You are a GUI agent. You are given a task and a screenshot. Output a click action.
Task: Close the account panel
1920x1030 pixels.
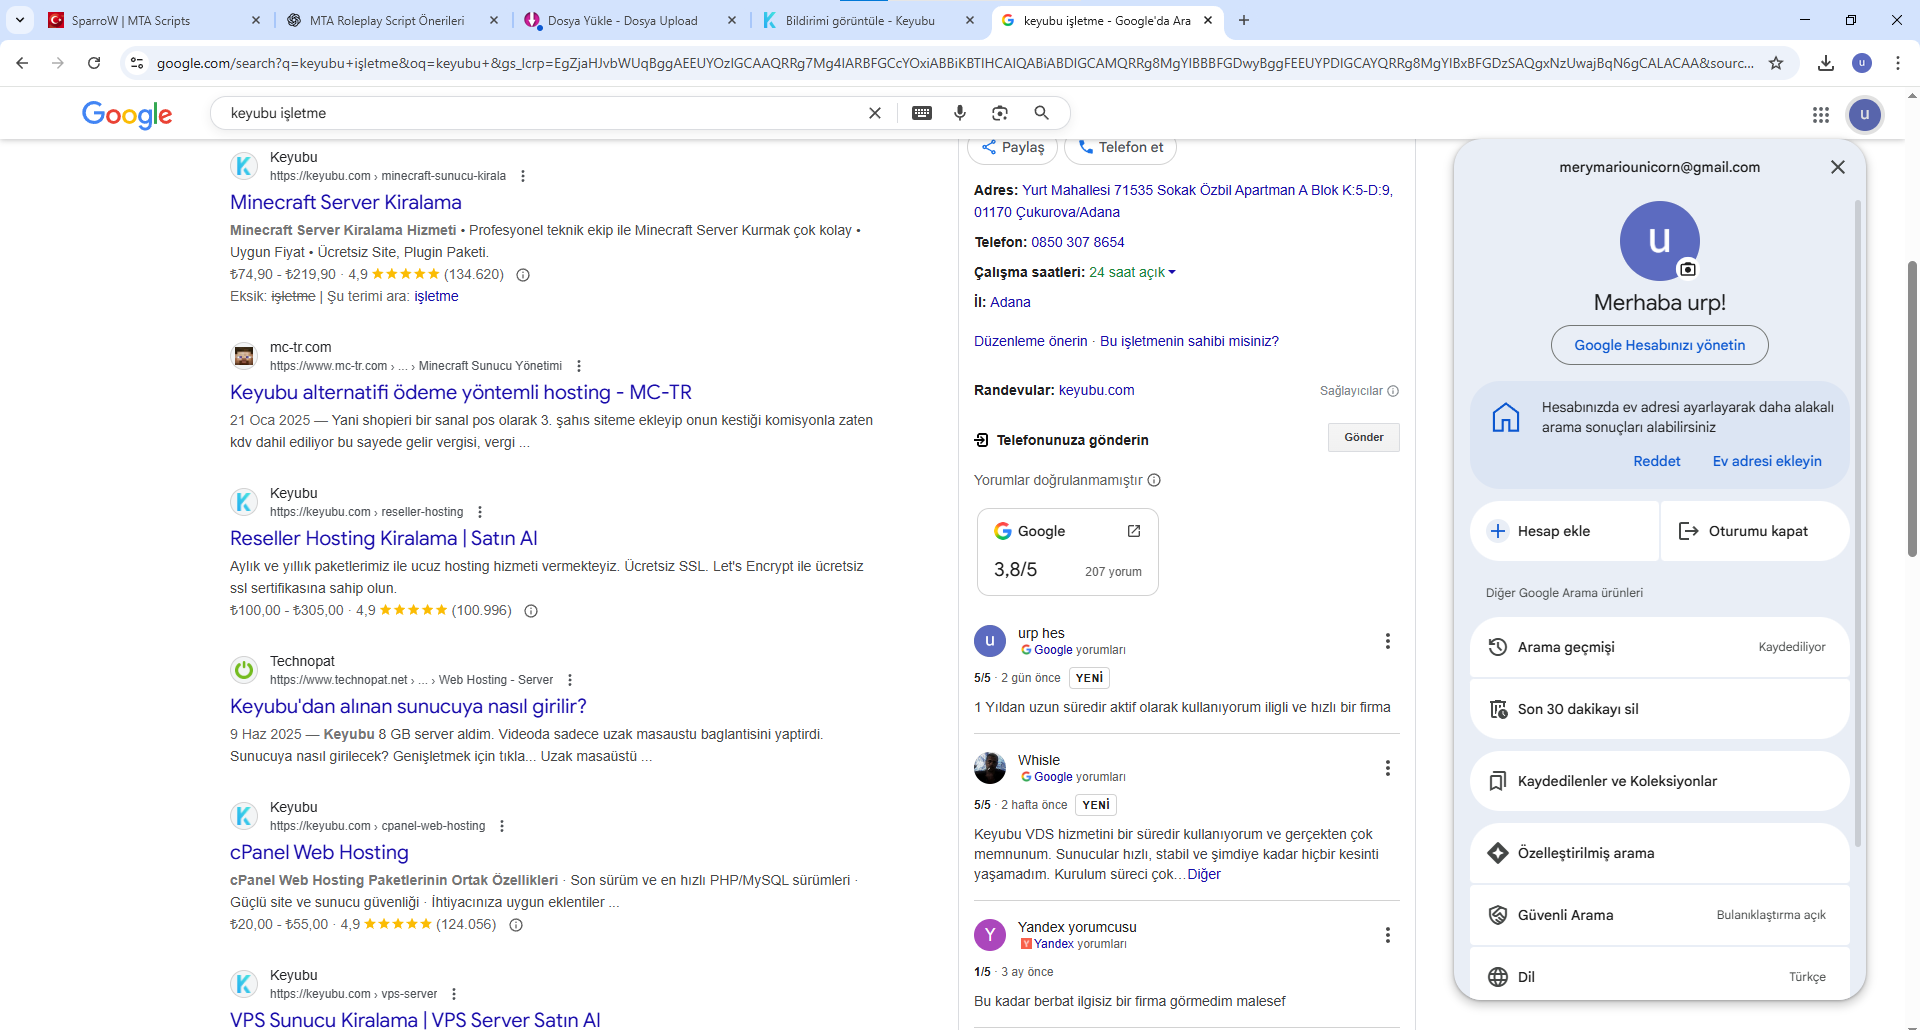coord(1838,167)
